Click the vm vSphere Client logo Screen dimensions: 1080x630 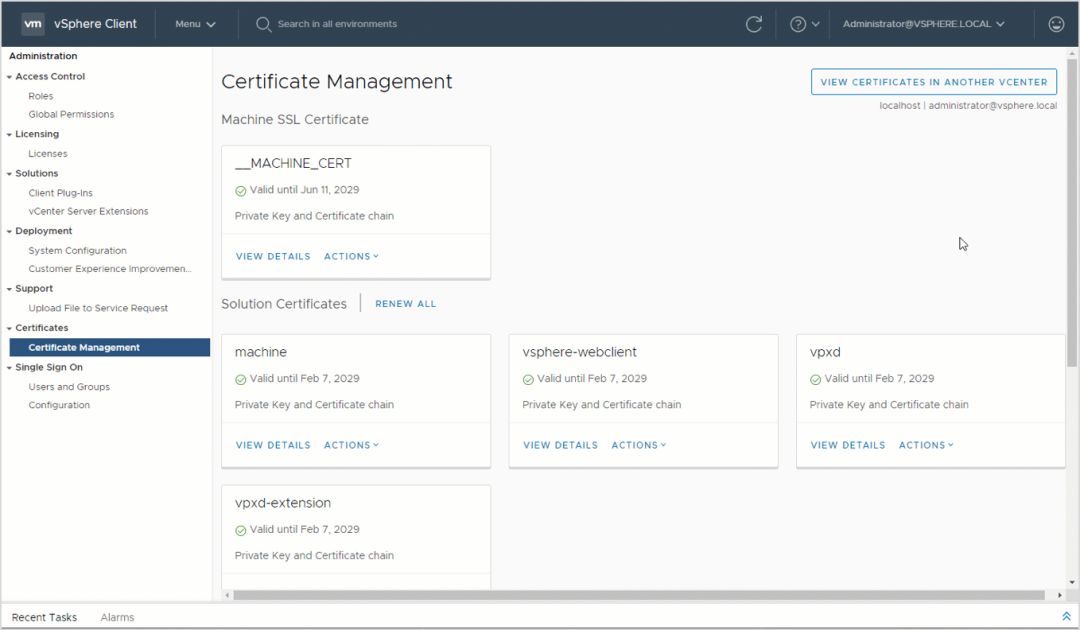point(80,23)
